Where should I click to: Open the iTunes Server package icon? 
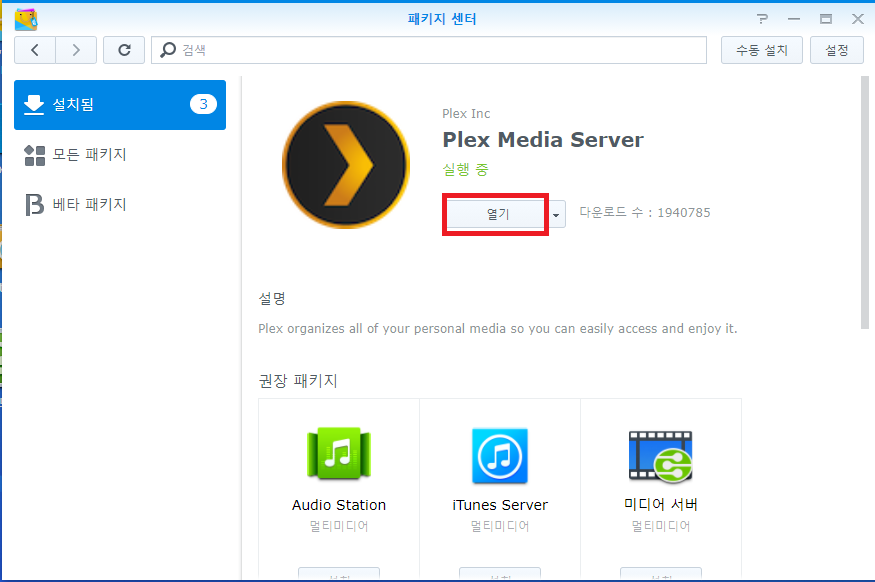[499, 455]
